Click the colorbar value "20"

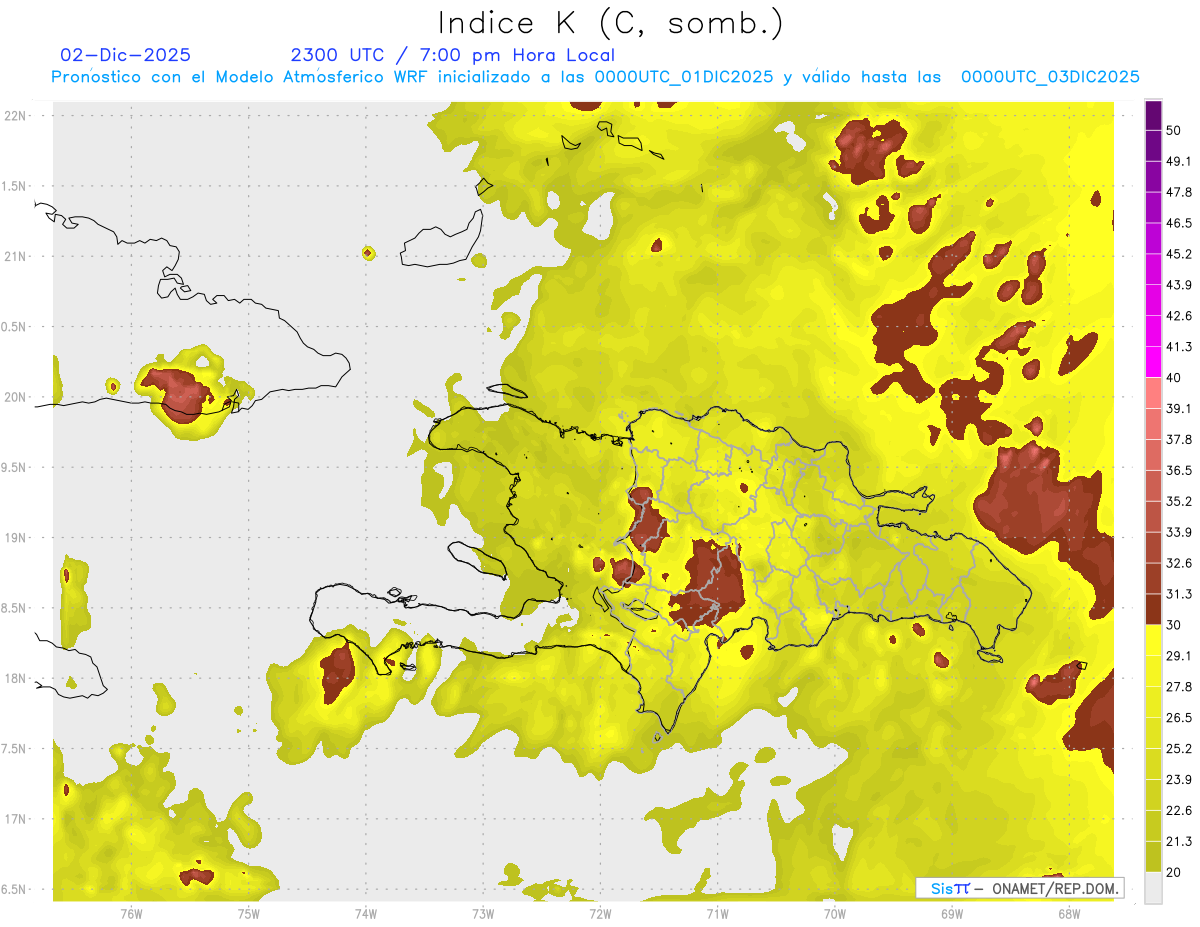click(x=1174, y=872)
